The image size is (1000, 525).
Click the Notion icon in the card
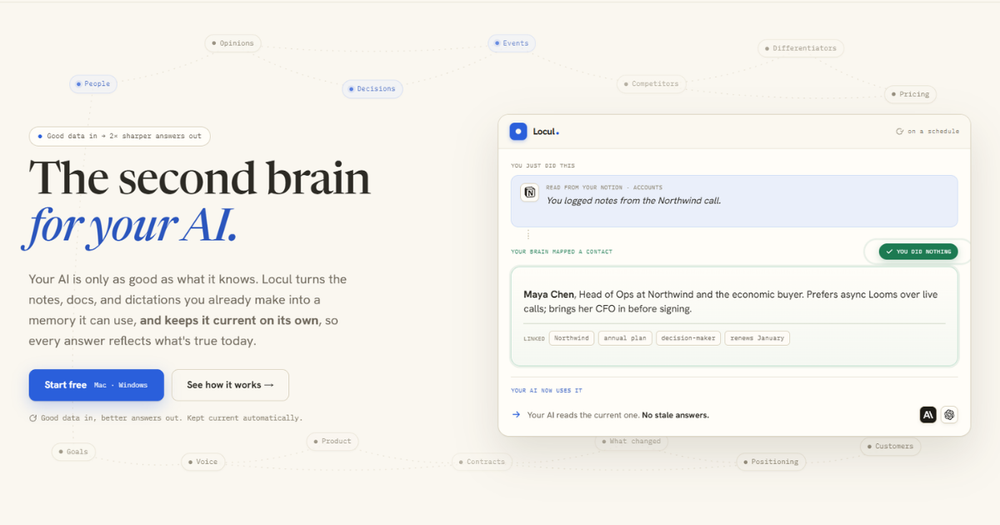click(529, 192)
